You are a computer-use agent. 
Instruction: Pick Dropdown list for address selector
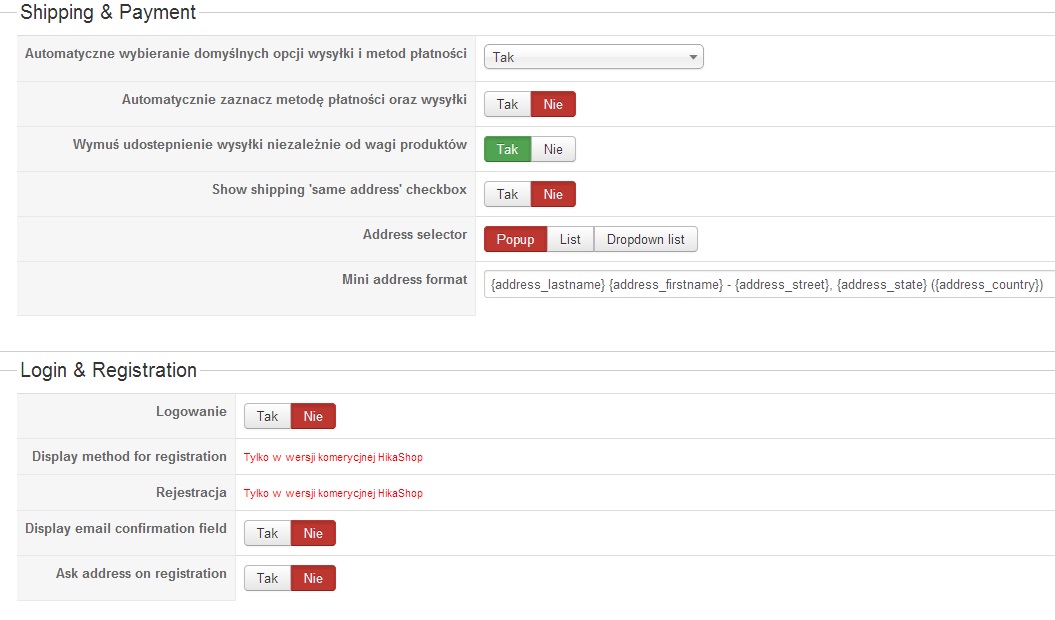(645, 240)
